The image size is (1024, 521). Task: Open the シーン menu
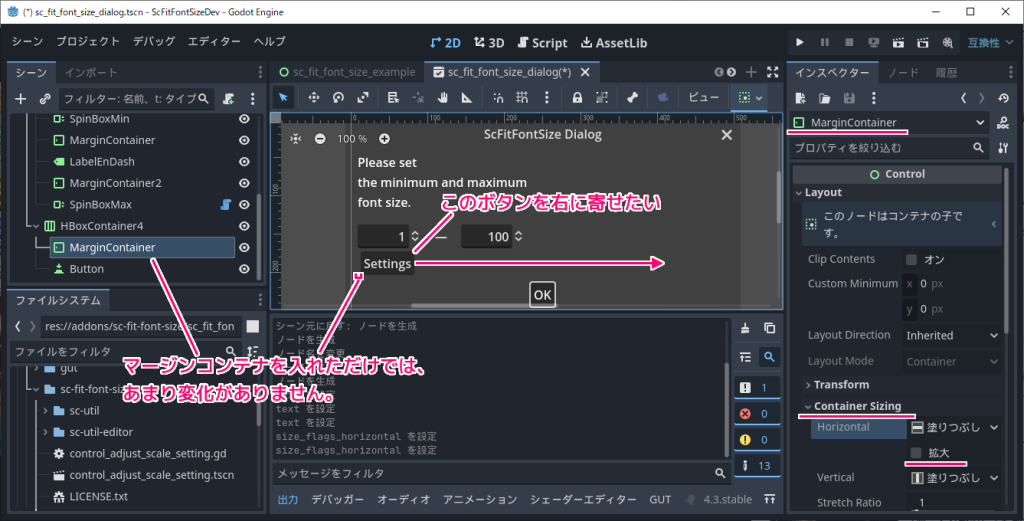tap(27, 41)
